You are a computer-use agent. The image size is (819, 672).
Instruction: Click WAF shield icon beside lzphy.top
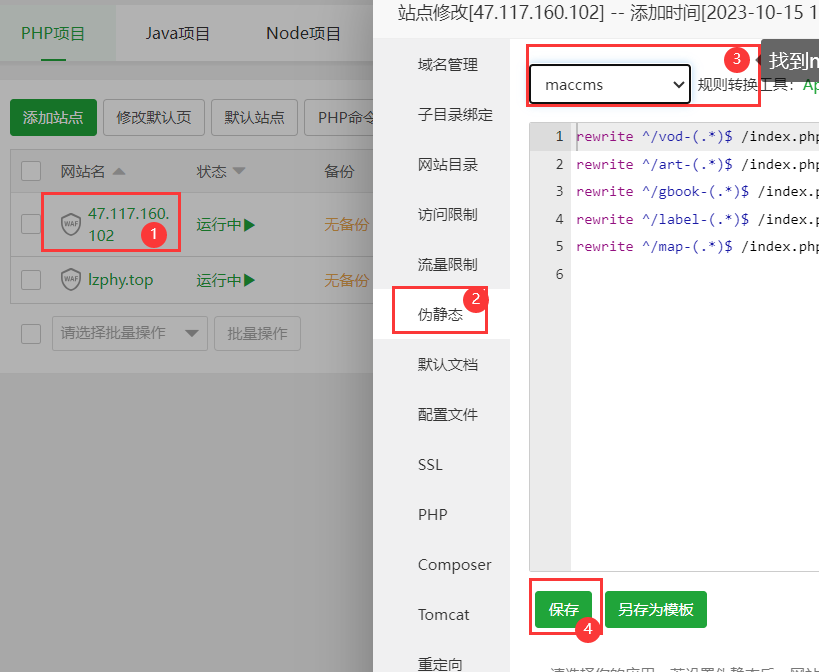70,279
